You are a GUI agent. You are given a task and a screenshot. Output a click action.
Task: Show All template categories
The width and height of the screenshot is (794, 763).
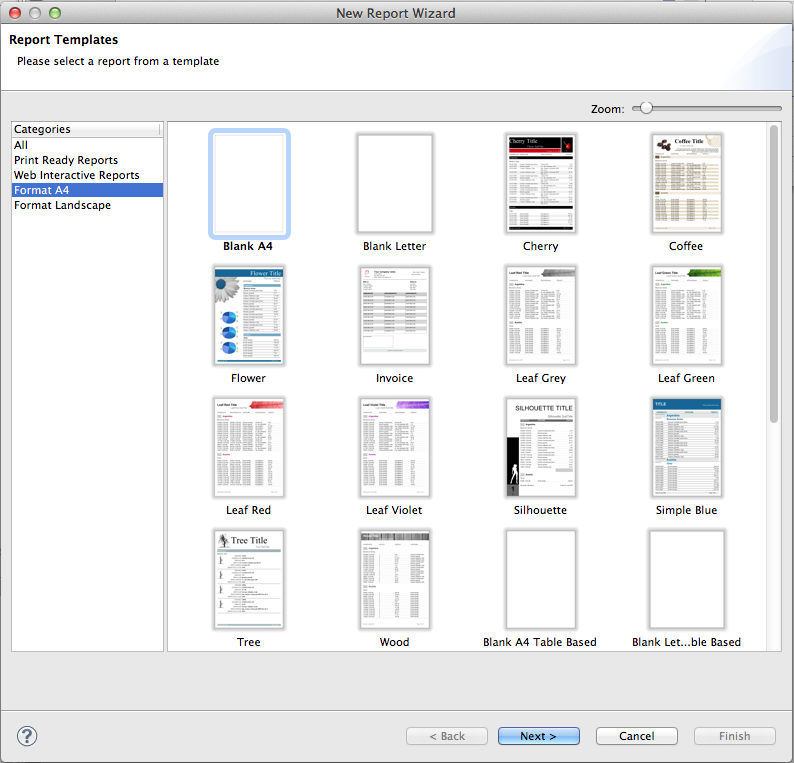pyautogui.click(x=87, y=145)
